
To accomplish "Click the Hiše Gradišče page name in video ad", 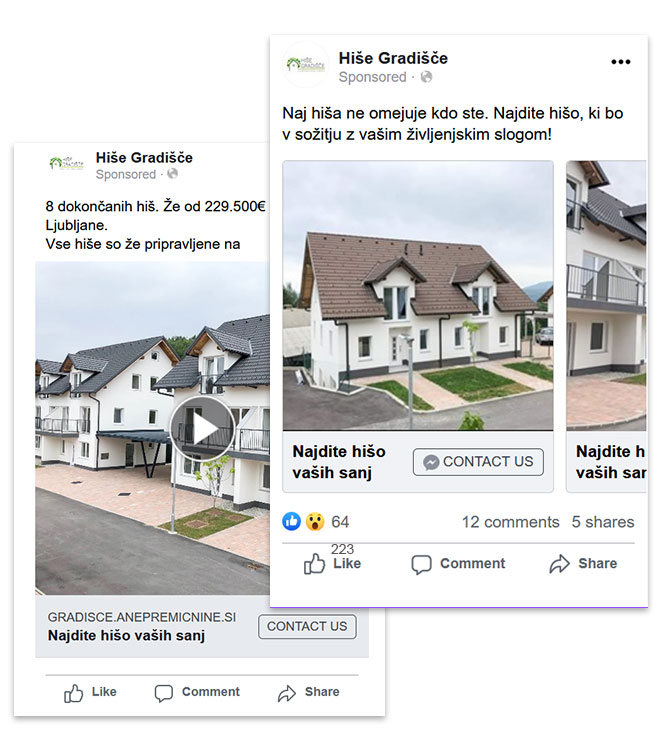I will (144, 158).
